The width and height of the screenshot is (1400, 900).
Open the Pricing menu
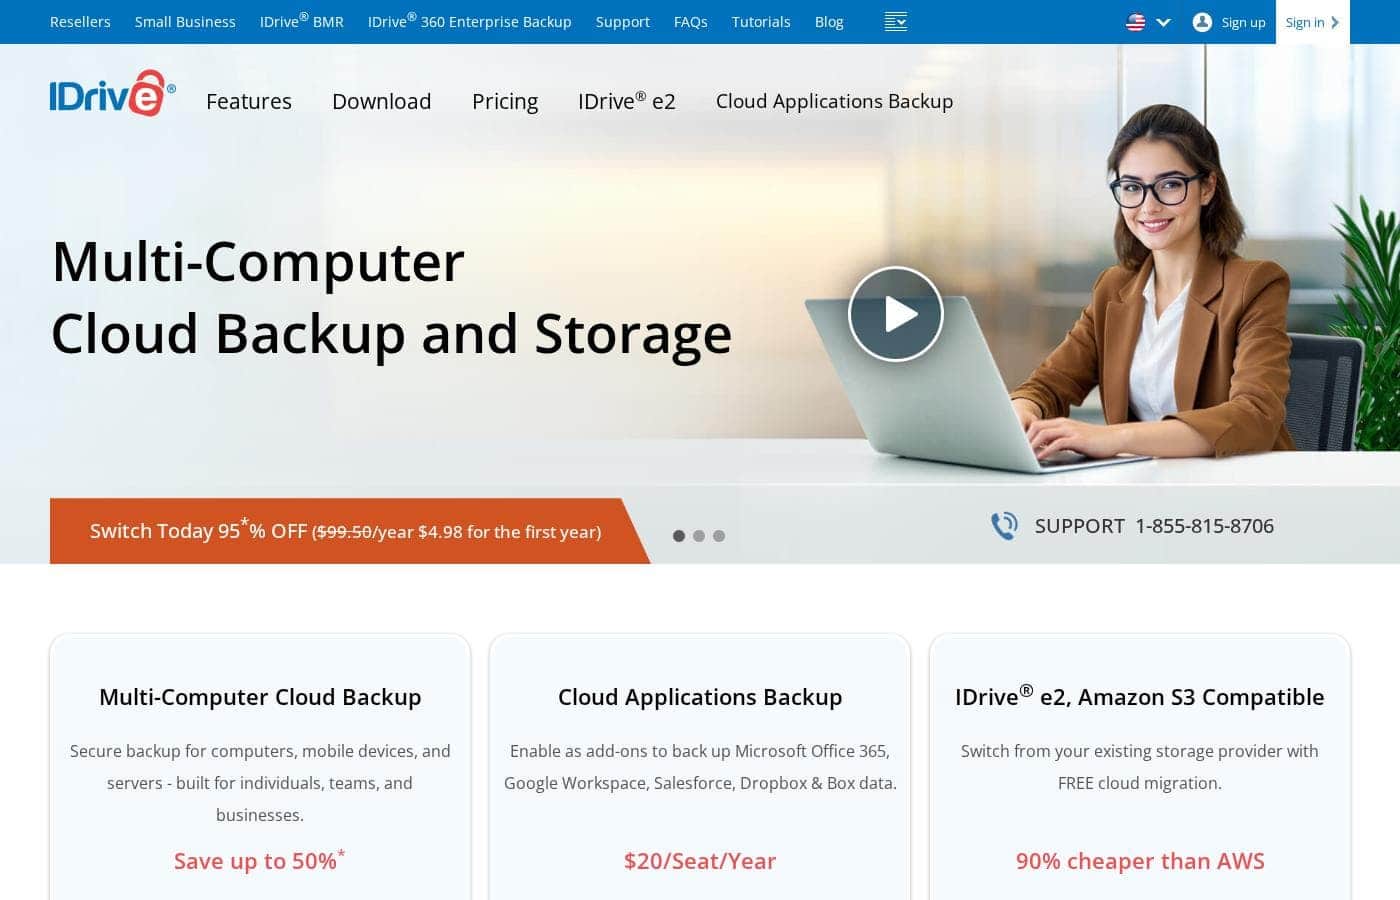pyautogui.click(x=504, y=101)
